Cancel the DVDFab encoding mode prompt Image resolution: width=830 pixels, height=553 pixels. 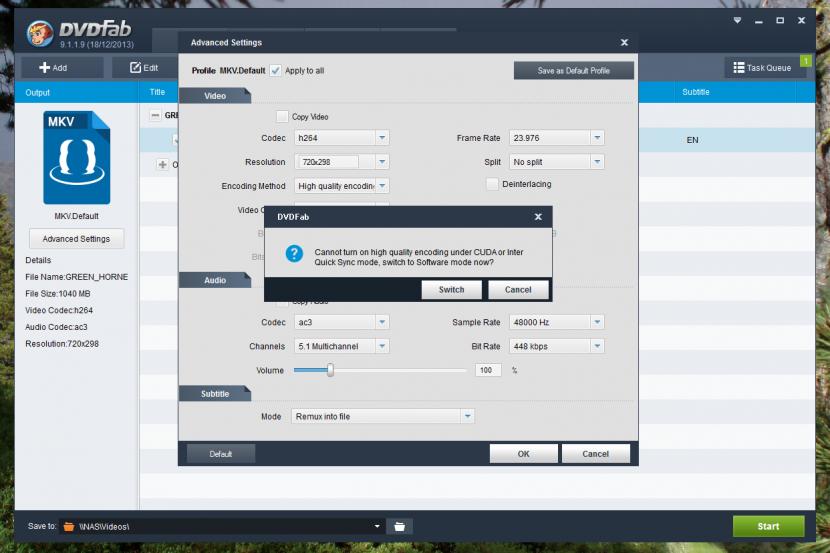pos(518,289)
